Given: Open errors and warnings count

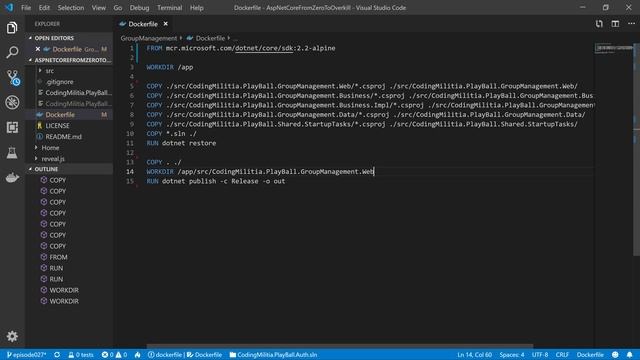Looking at the screenshot, I should pyautogui.click(x=114, y=355).
